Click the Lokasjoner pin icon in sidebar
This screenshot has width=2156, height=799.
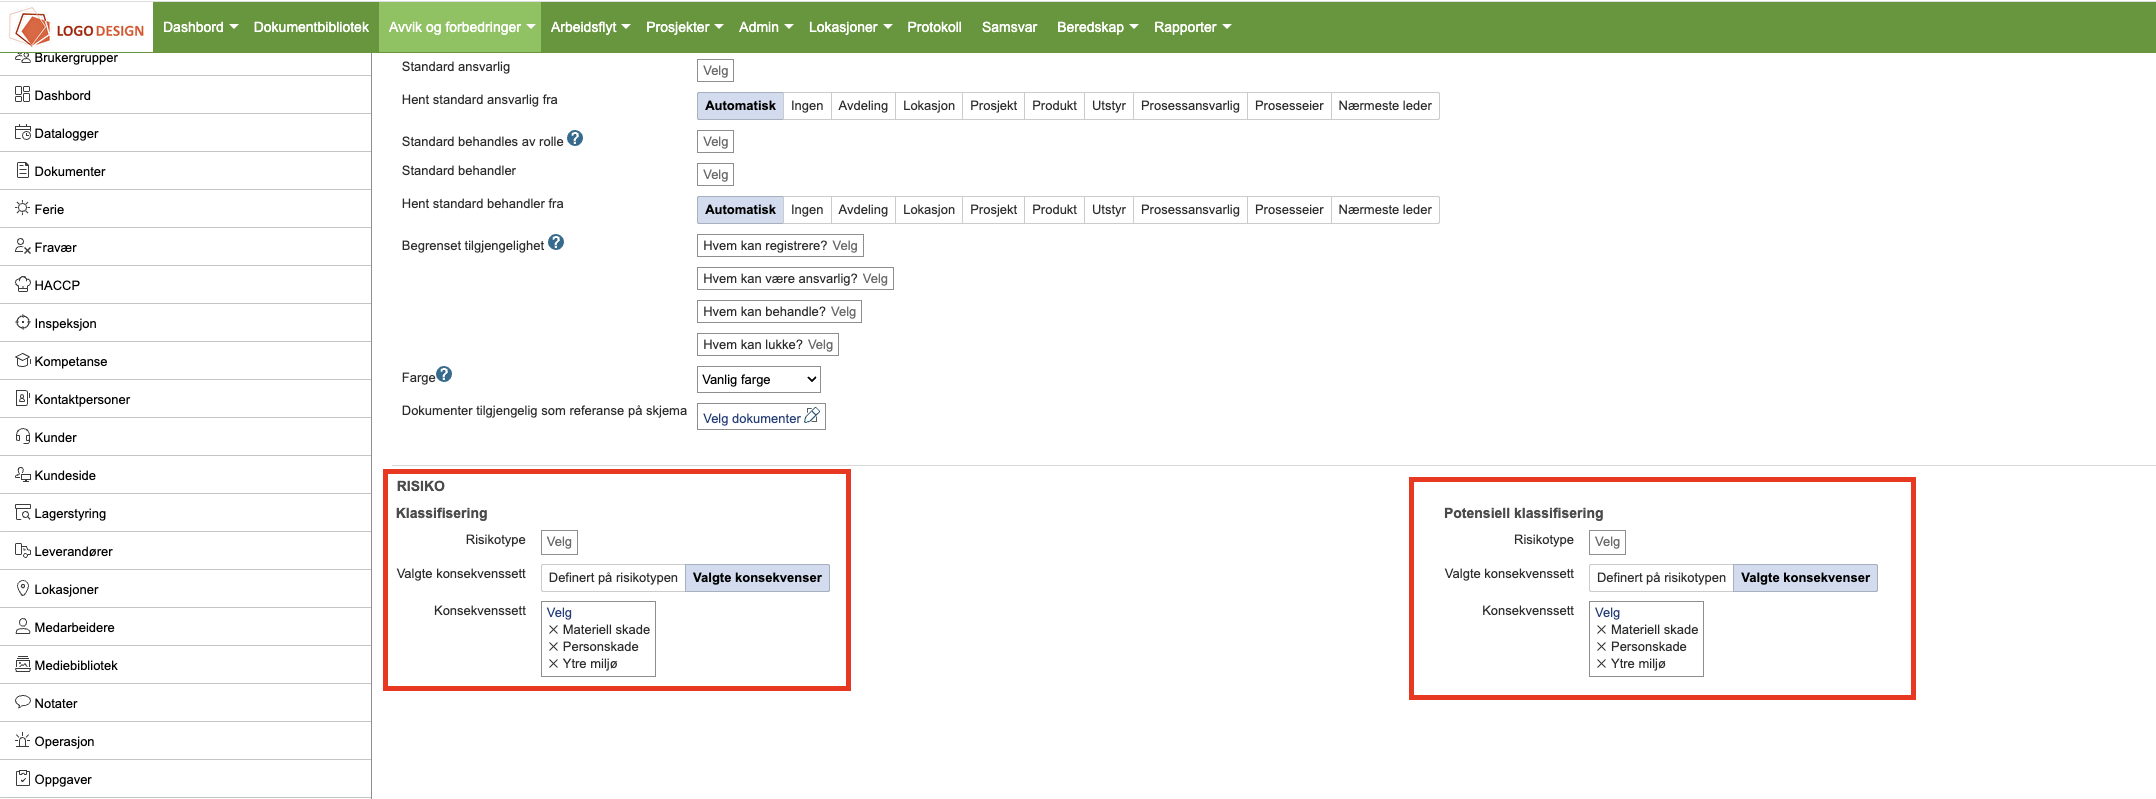point(22,588)
